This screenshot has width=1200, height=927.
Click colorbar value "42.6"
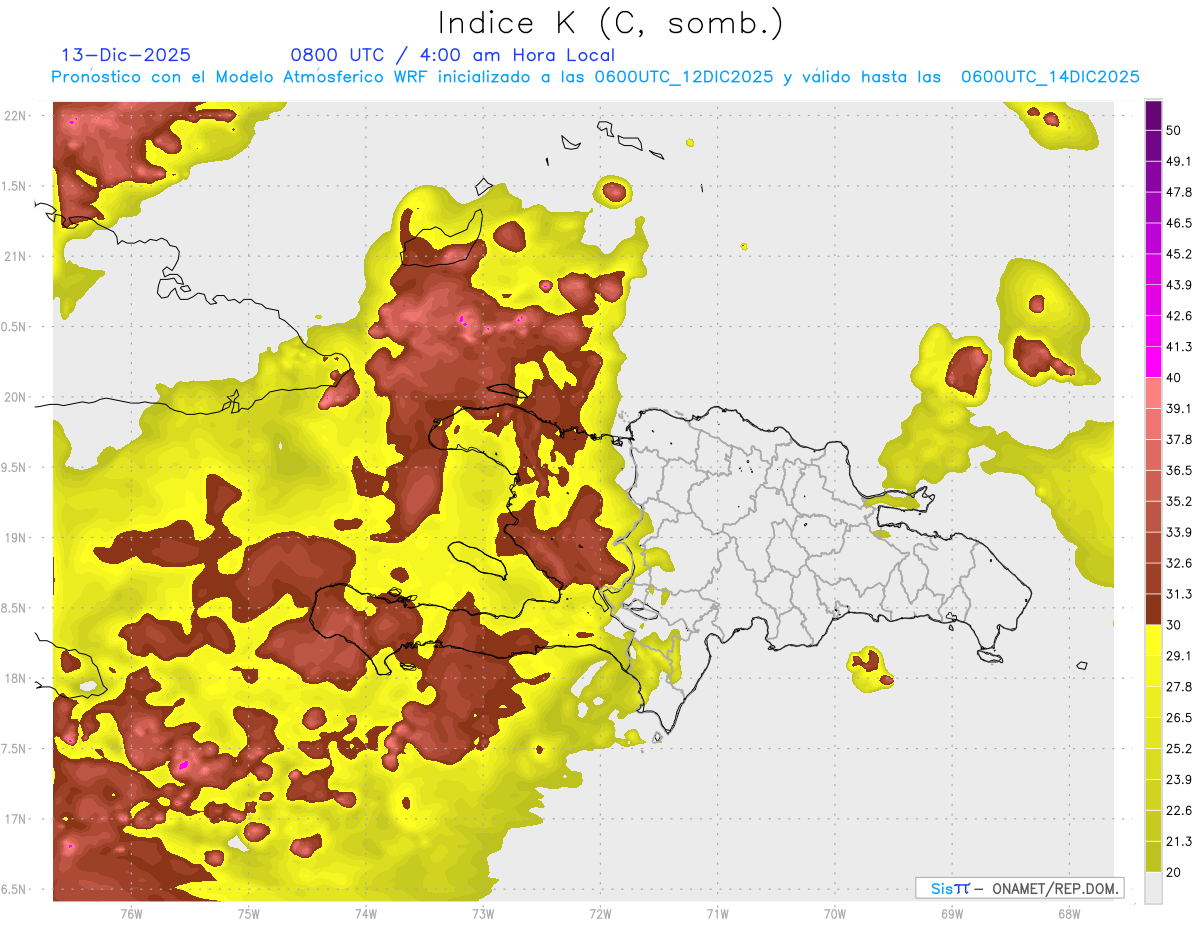(1179, 316)
